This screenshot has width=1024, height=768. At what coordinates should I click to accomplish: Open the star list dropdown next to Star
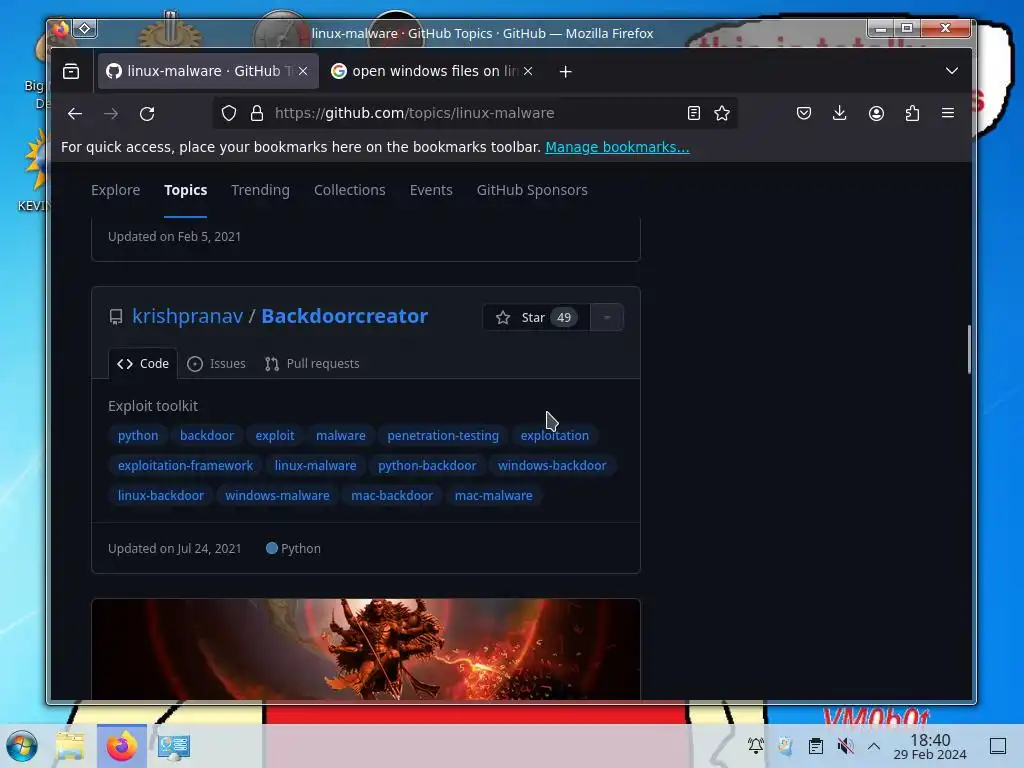click(x=607, y=317)
